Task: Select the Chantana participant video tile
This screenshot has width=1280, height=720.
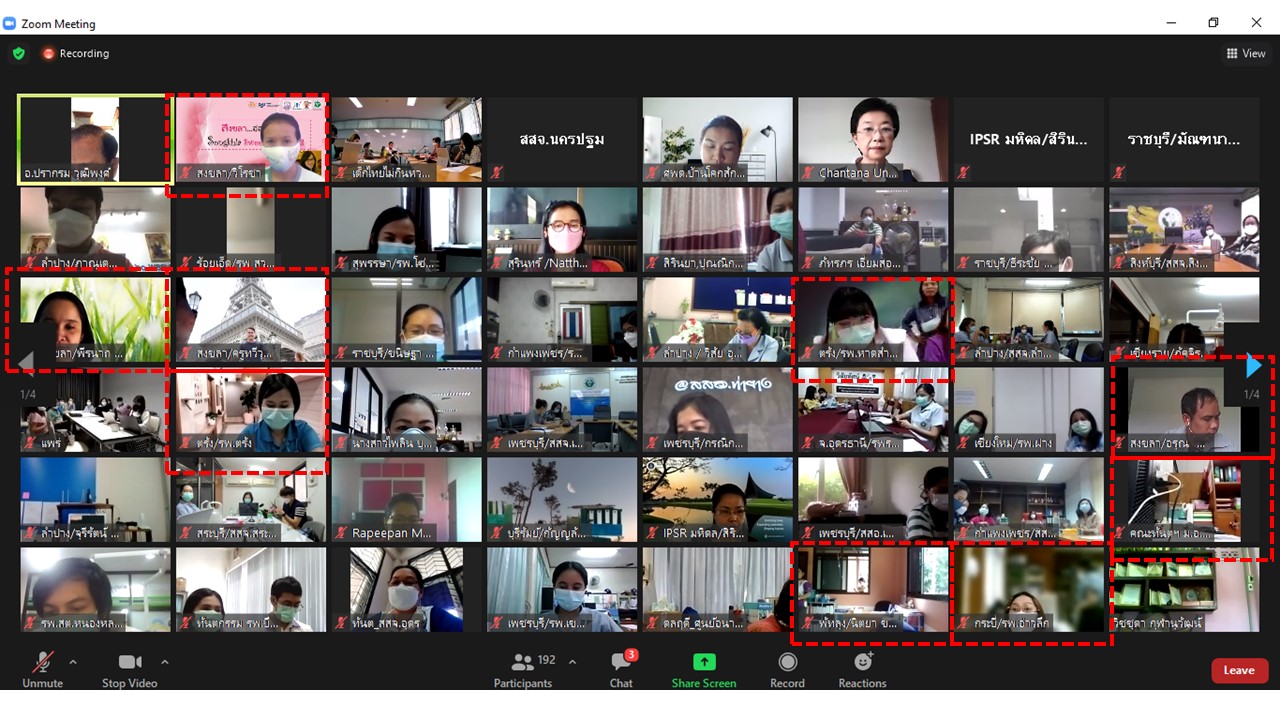Action: click(x=873, y=139)
